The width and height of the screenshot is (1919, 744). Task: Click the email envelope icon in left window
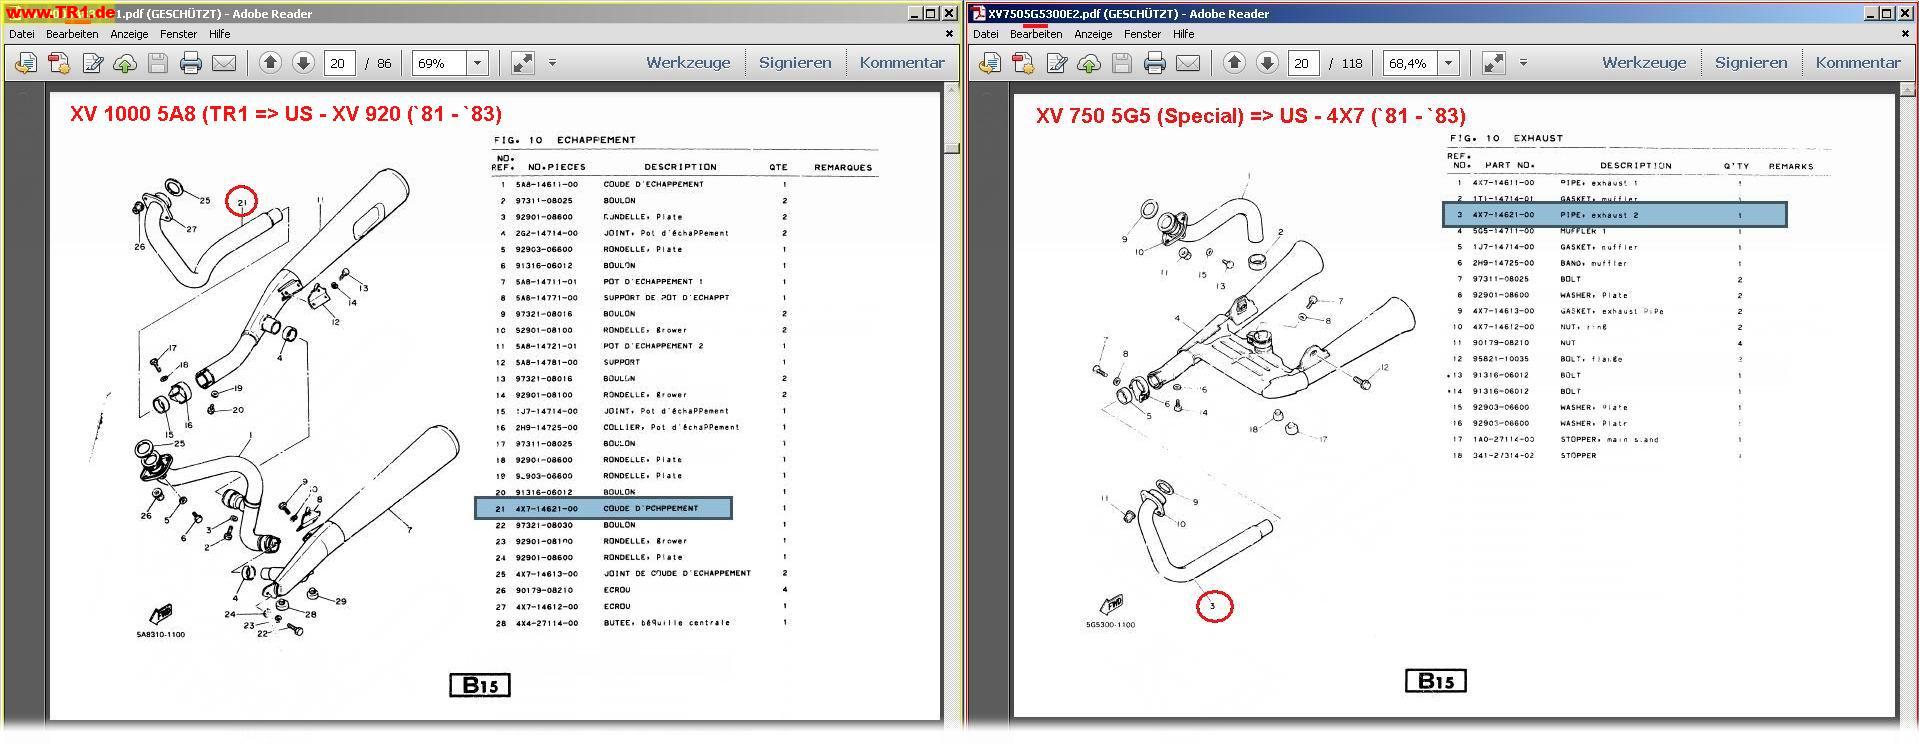click(224, 63)
